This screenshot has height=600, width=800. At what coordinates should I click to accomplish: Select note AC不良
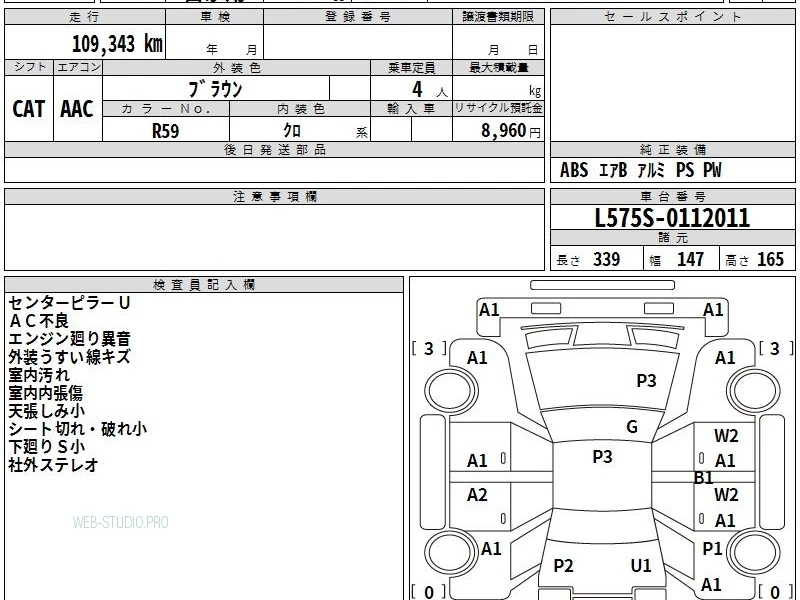click(x=38, y=321)
